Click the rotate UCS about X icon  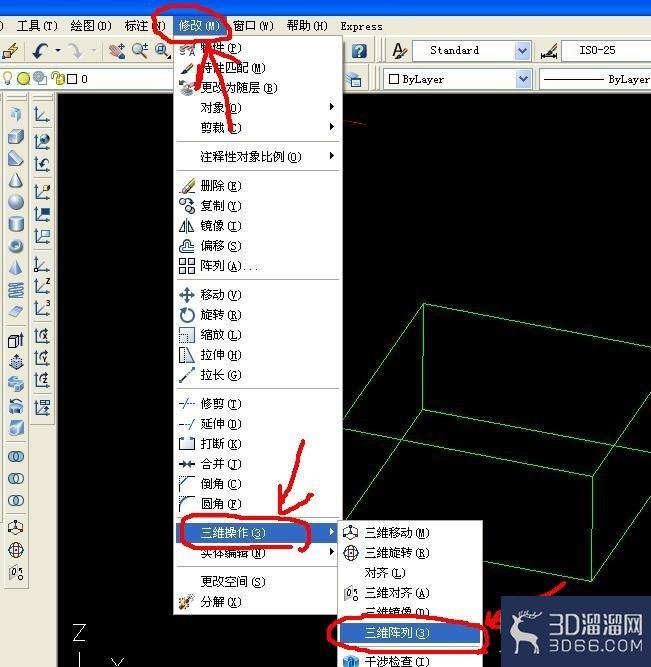coord(42,336)
